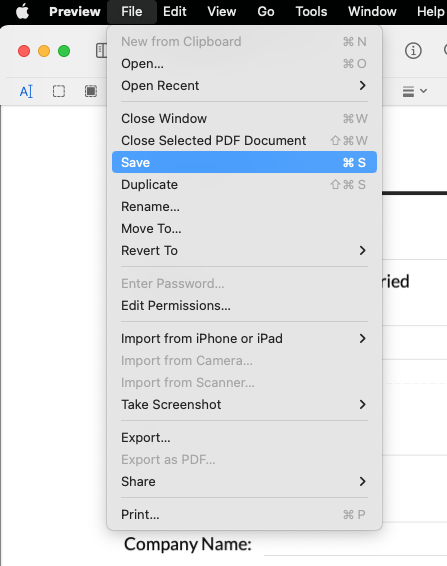Close the File menu
This screenshot has width=447, height=566.
point(132,12)
